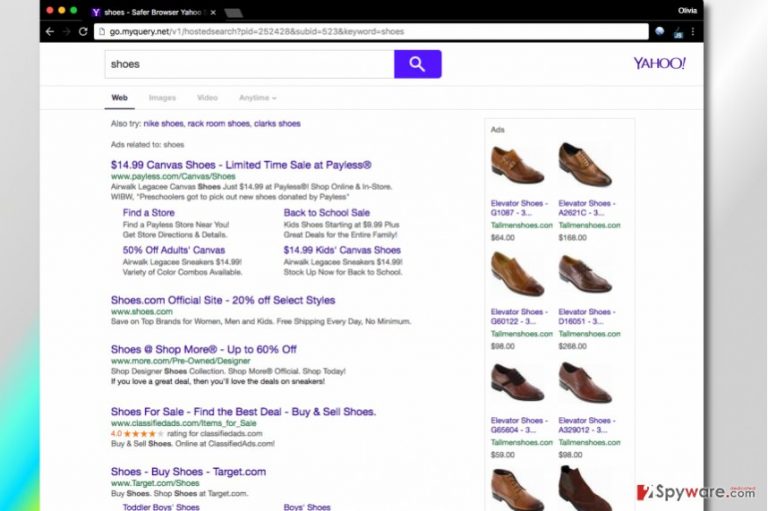Click the www.payless.com/Canvas/Shoes URL
The image size is (768, 511).
(x=173, y=176)
